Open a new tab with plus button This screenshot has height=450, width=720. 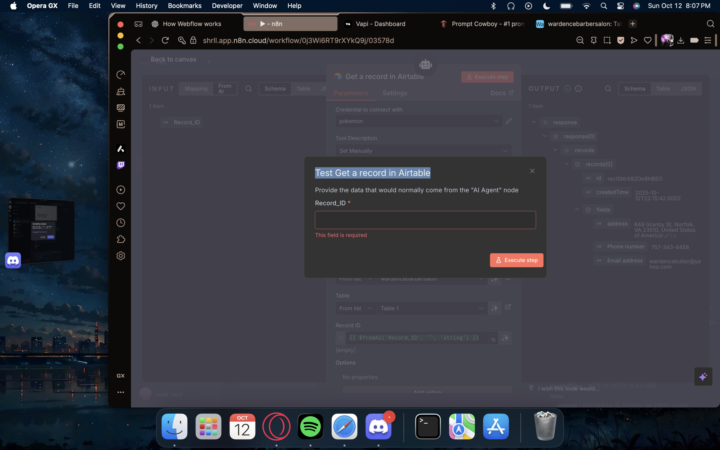coord(632,24)
